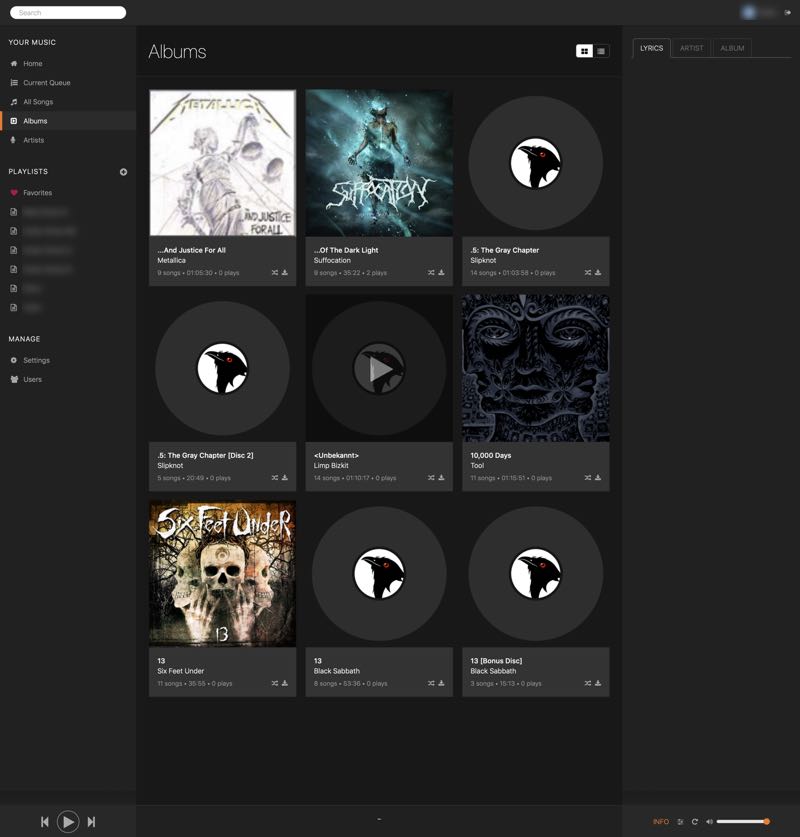Image resolution: width=800 pixels, height=837 pixels.
Task: Download .5: The Gray Chapter [Disc 2]
Action: tap(285, 478)
